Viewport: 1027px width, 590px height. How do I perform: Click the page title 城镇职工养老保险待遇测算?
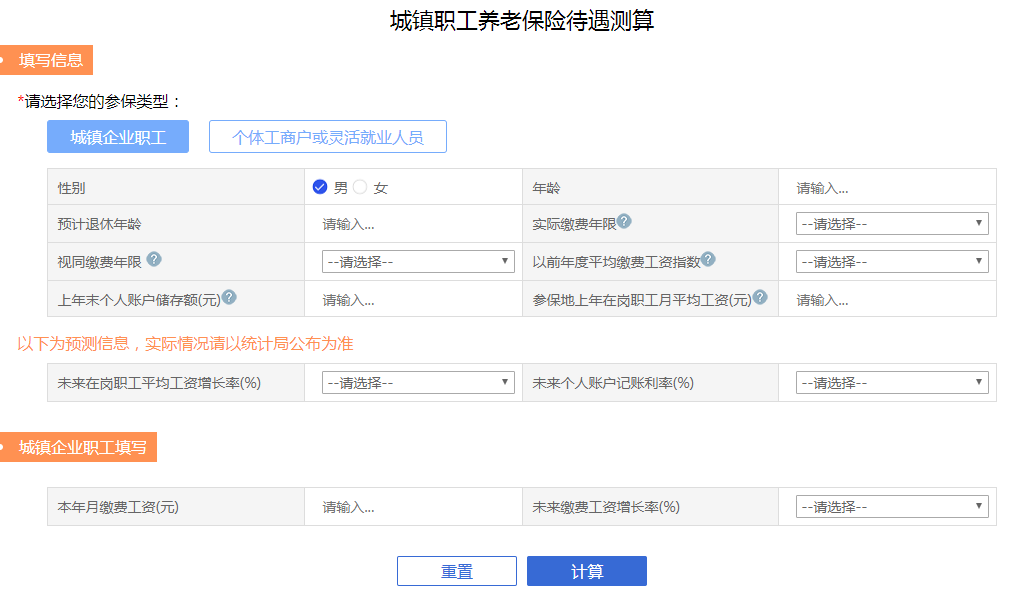522,21
